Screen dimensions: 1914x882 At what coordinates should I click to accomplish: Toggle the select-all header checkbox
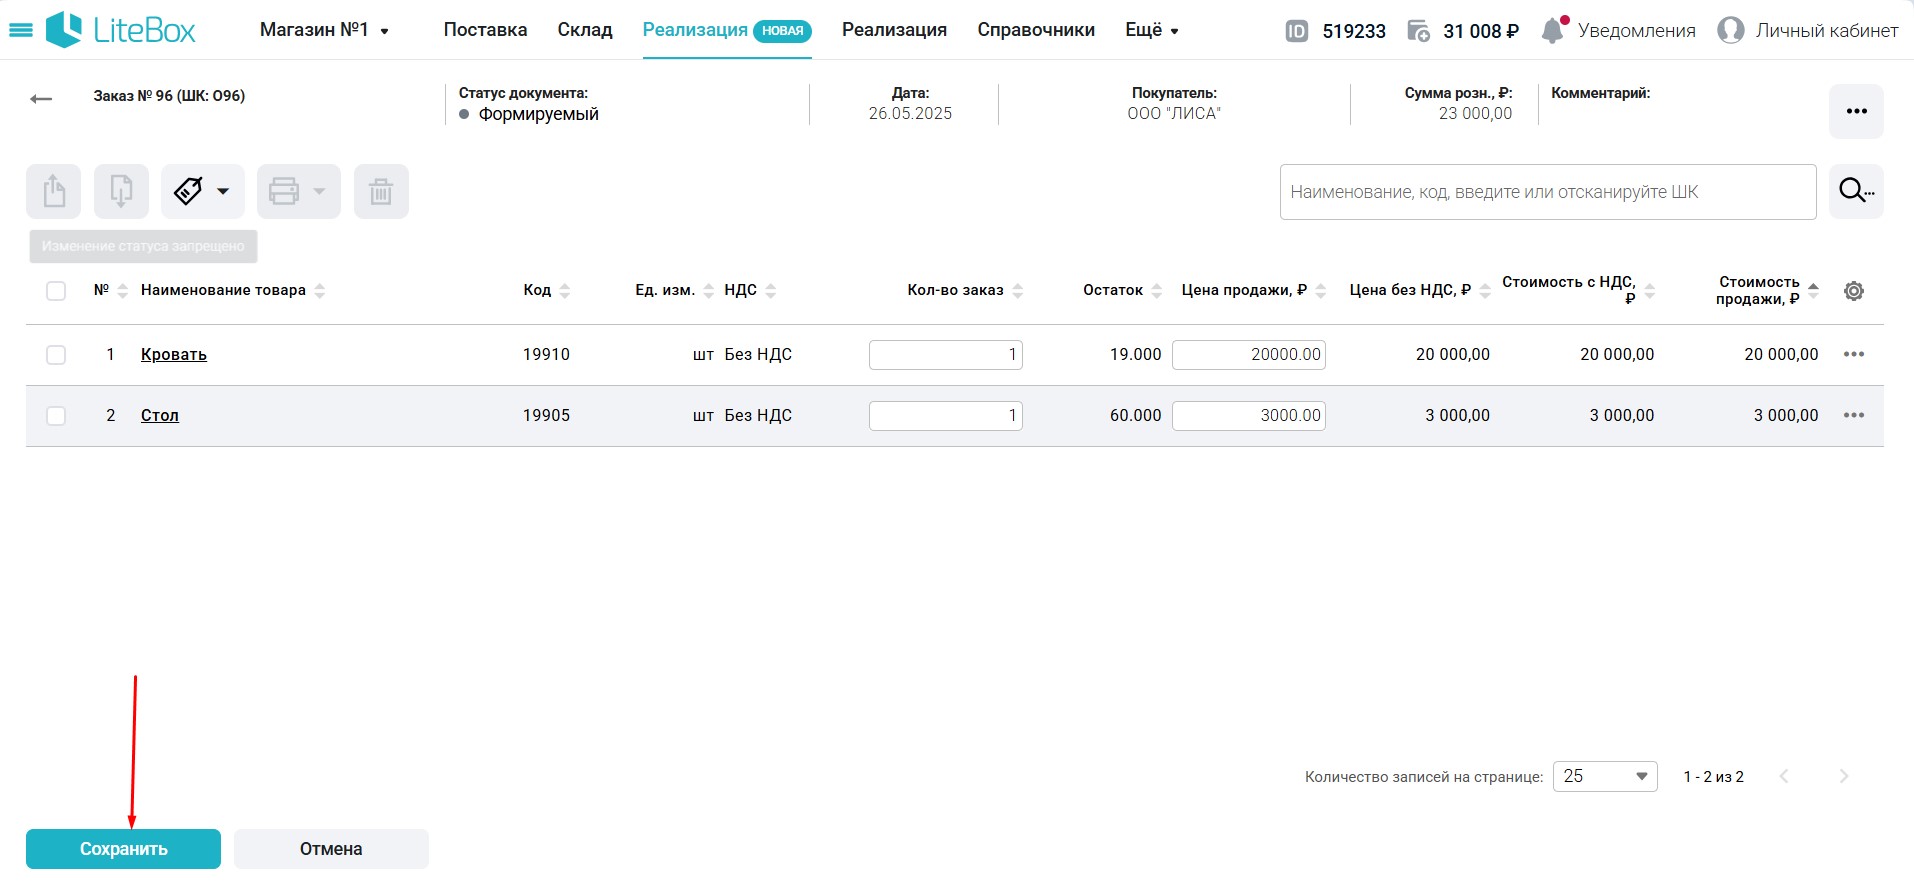coord(56,291)
